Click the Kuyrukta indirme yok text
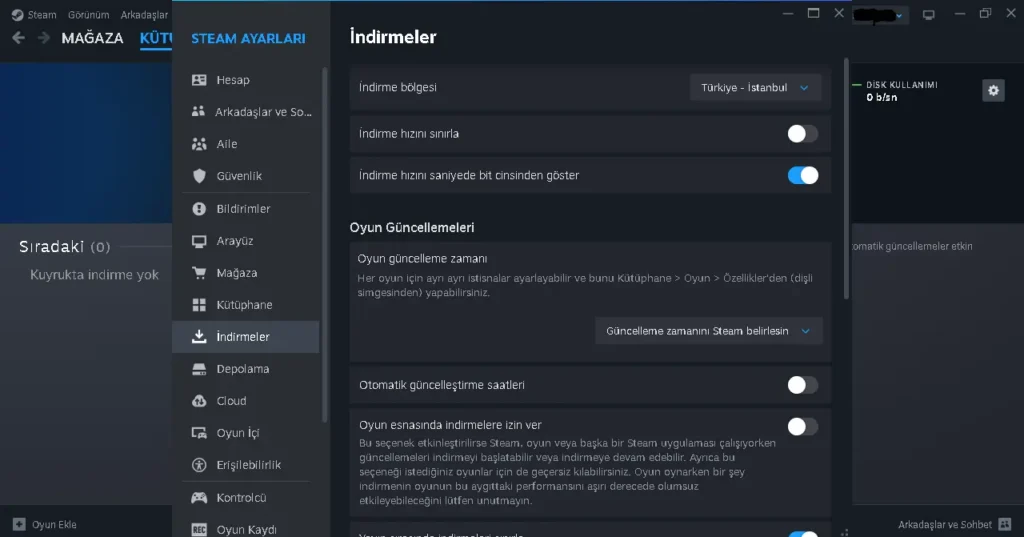Image resolution: width=1024 pixels, height=537 pixels. coord(94,275)
